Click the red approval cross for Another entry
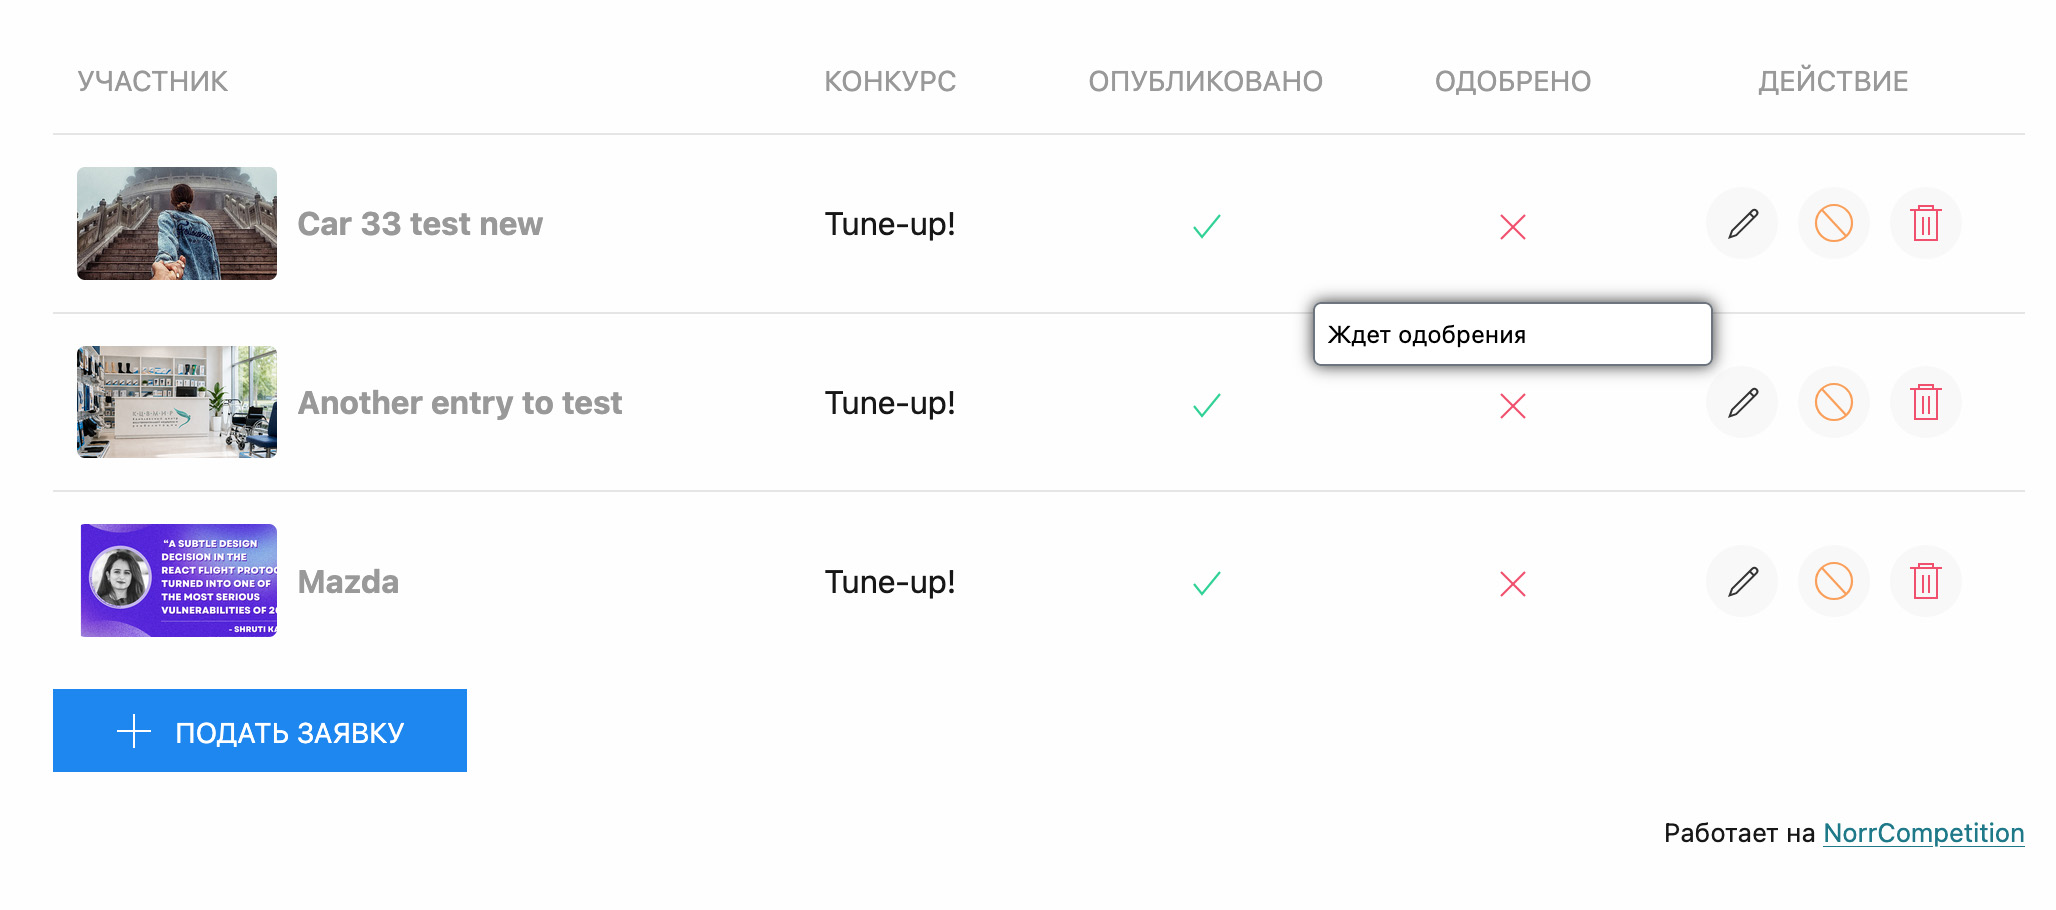Image resolution: width=2056 pixels, height=910 pixels. pyautogui.click(x=1513, y=406)
